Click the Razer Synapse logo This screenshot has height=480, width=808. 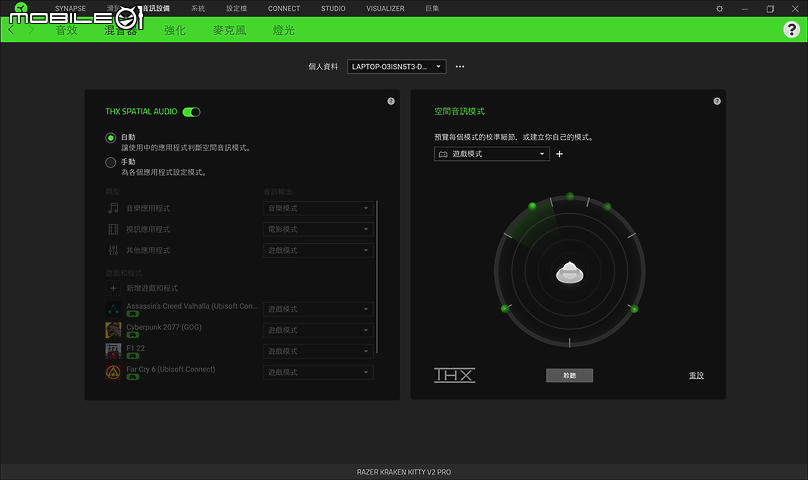coord(21,7)
